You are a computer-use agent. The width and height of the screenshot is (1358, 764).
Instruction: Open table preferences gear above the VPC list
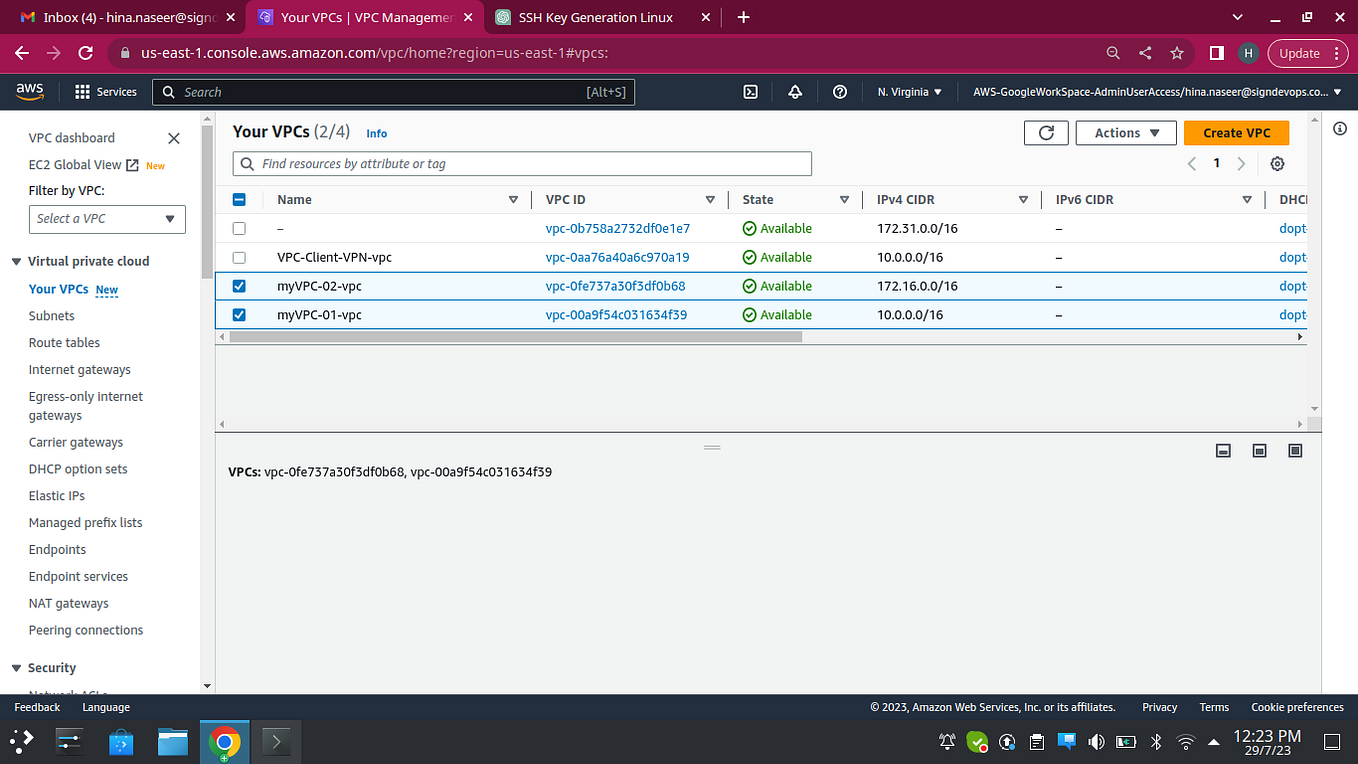point(1277,163)
